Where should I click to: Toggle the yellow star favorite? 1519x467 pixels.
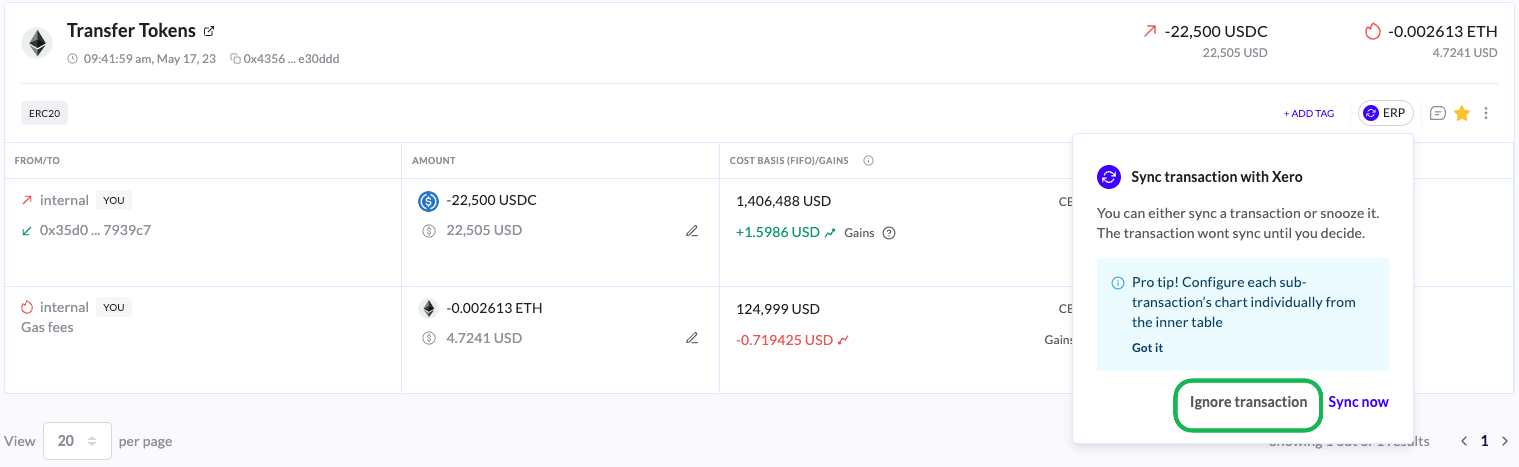(x=1462, y=113)
